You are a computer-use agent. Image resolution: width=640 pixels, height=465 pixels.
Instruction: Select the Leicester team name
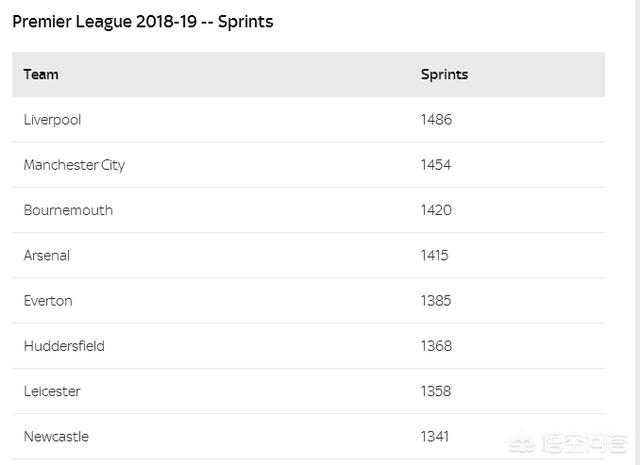[x=52, y=391]
